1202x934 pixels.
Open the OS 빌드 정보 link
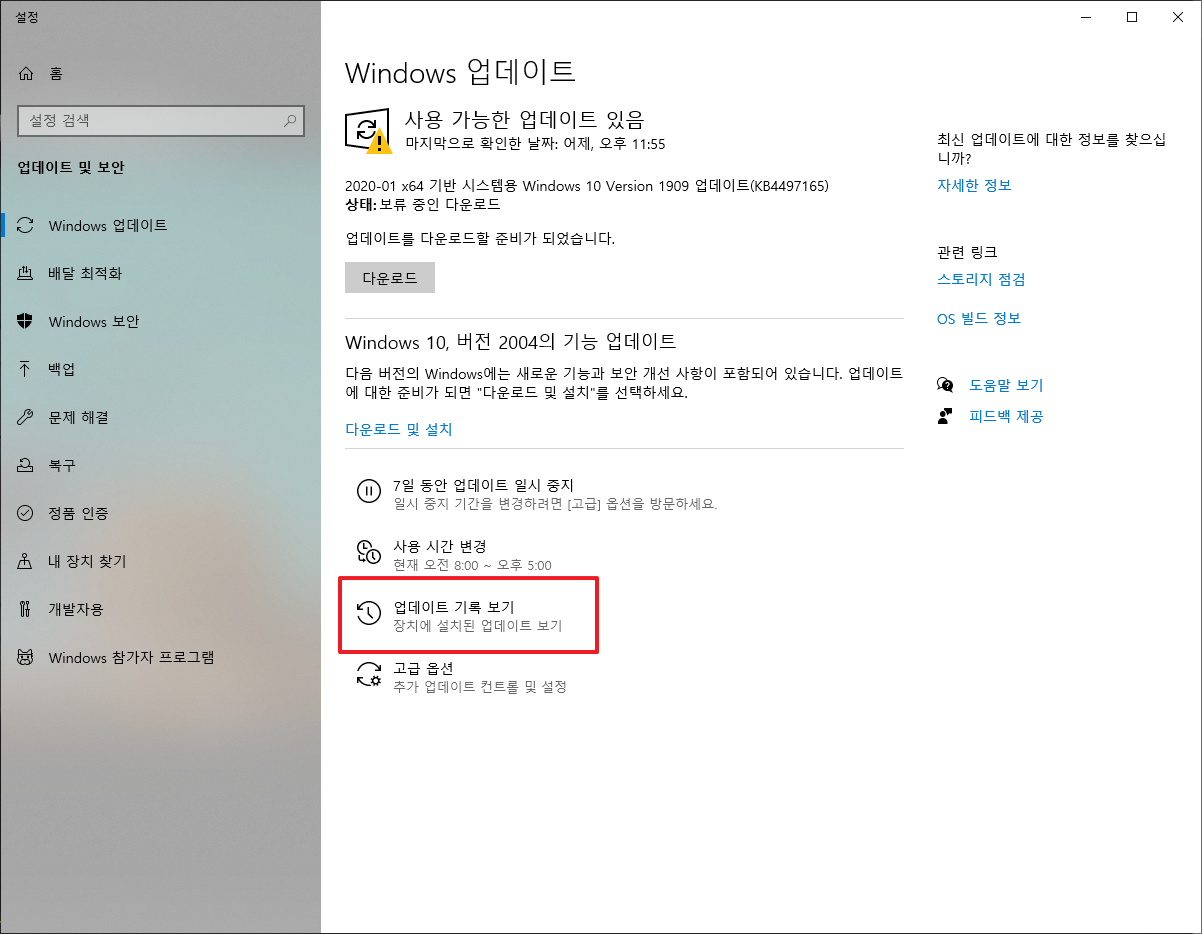979,319
